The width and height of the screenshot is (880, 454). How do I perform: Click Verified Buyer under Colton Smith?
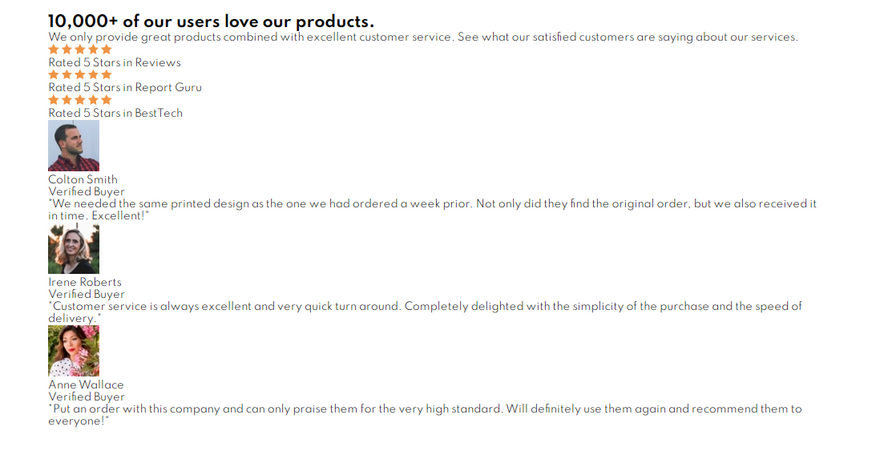87,192
